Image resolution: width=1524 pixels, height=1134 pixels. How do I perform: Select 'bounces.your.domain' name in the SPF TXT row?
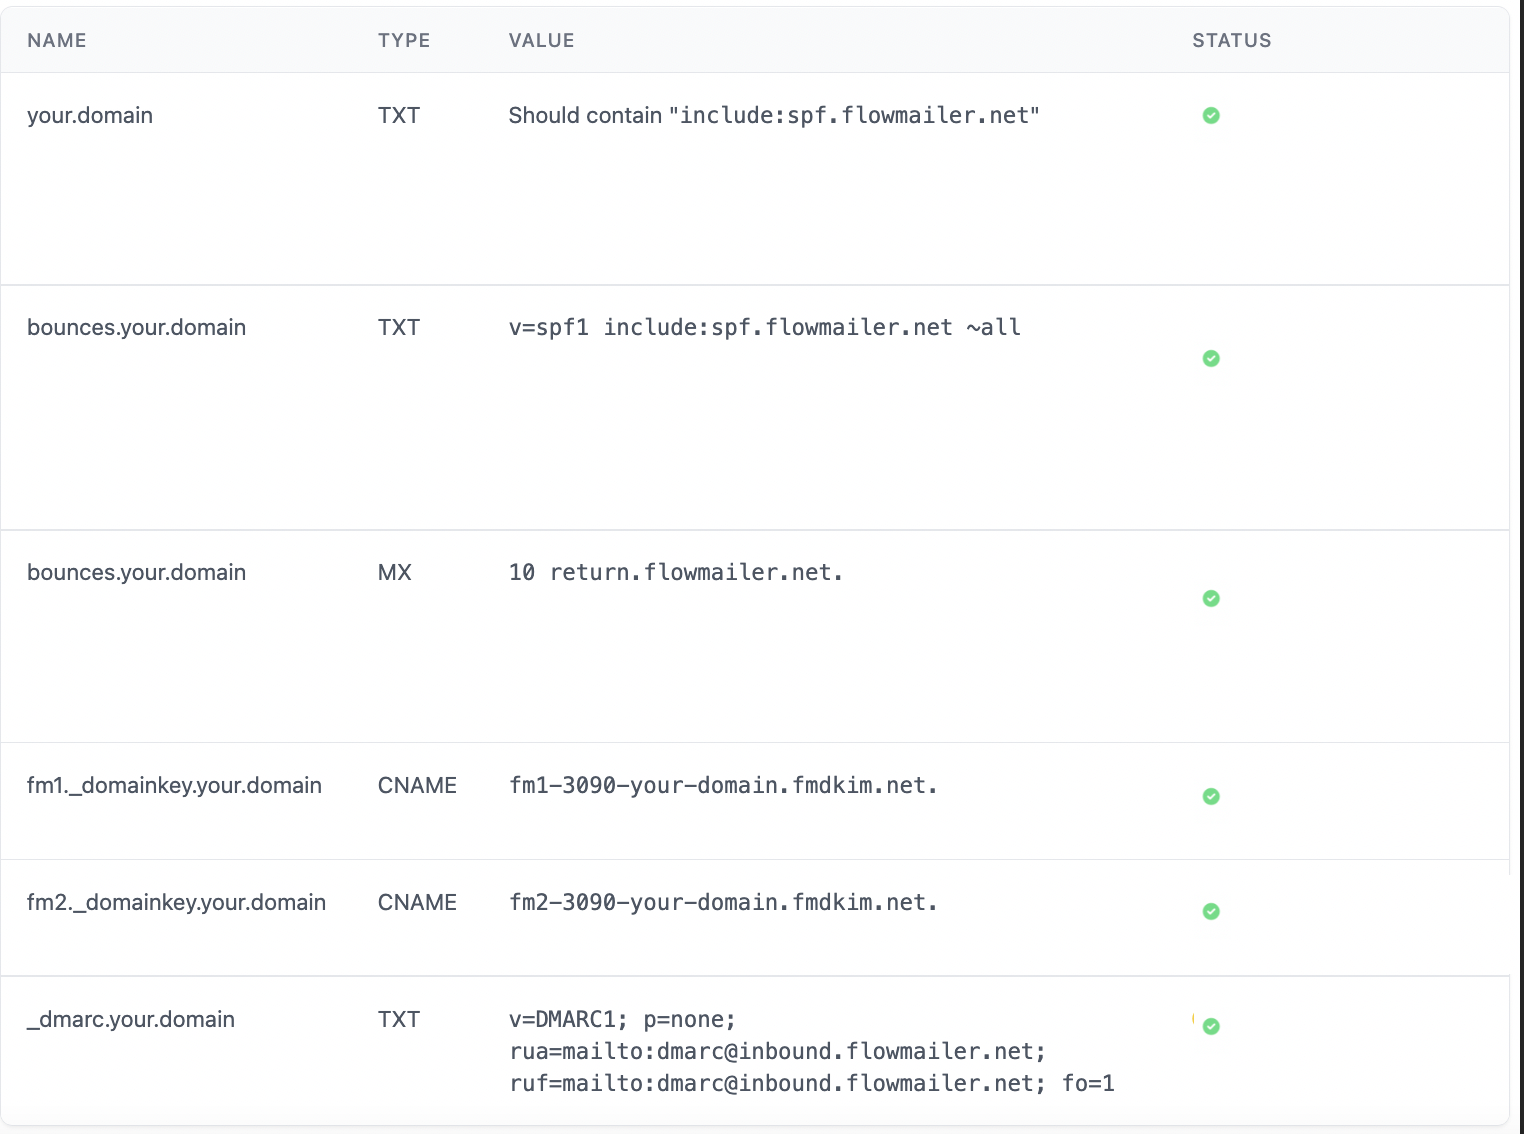point(136,328)
